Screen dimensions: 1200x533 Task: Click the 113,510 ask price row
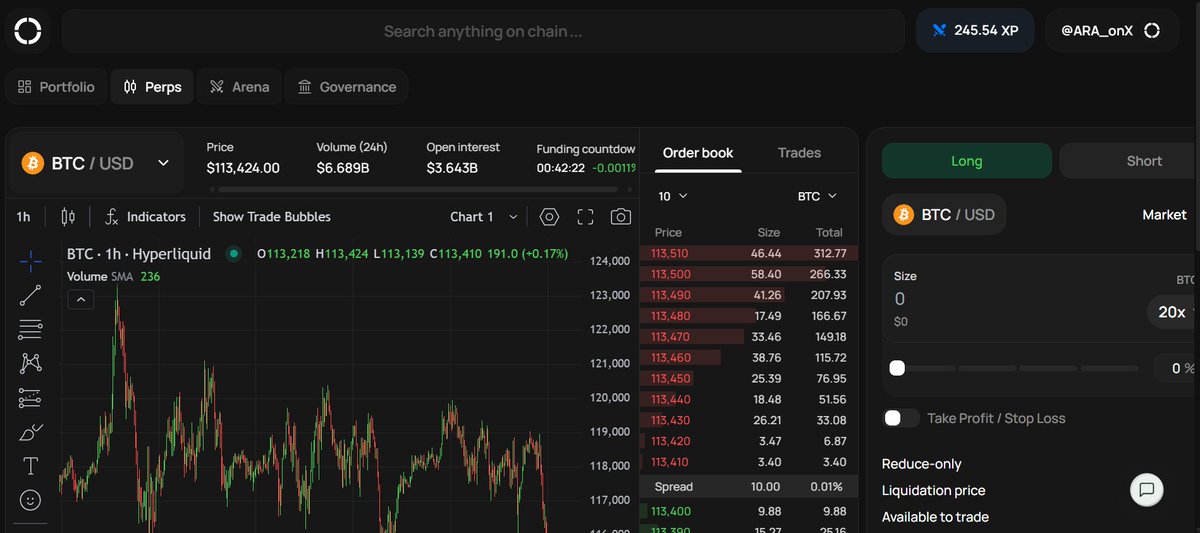tap(749, 254)
